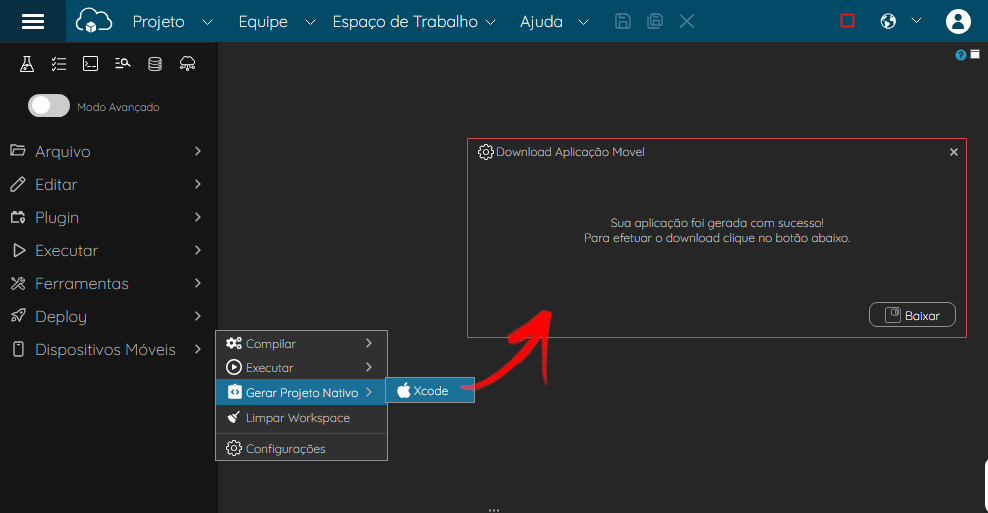This screenshot has width=988, height=513.
Task: Open the user profile avatar
Action: click(x=958, y=21)
